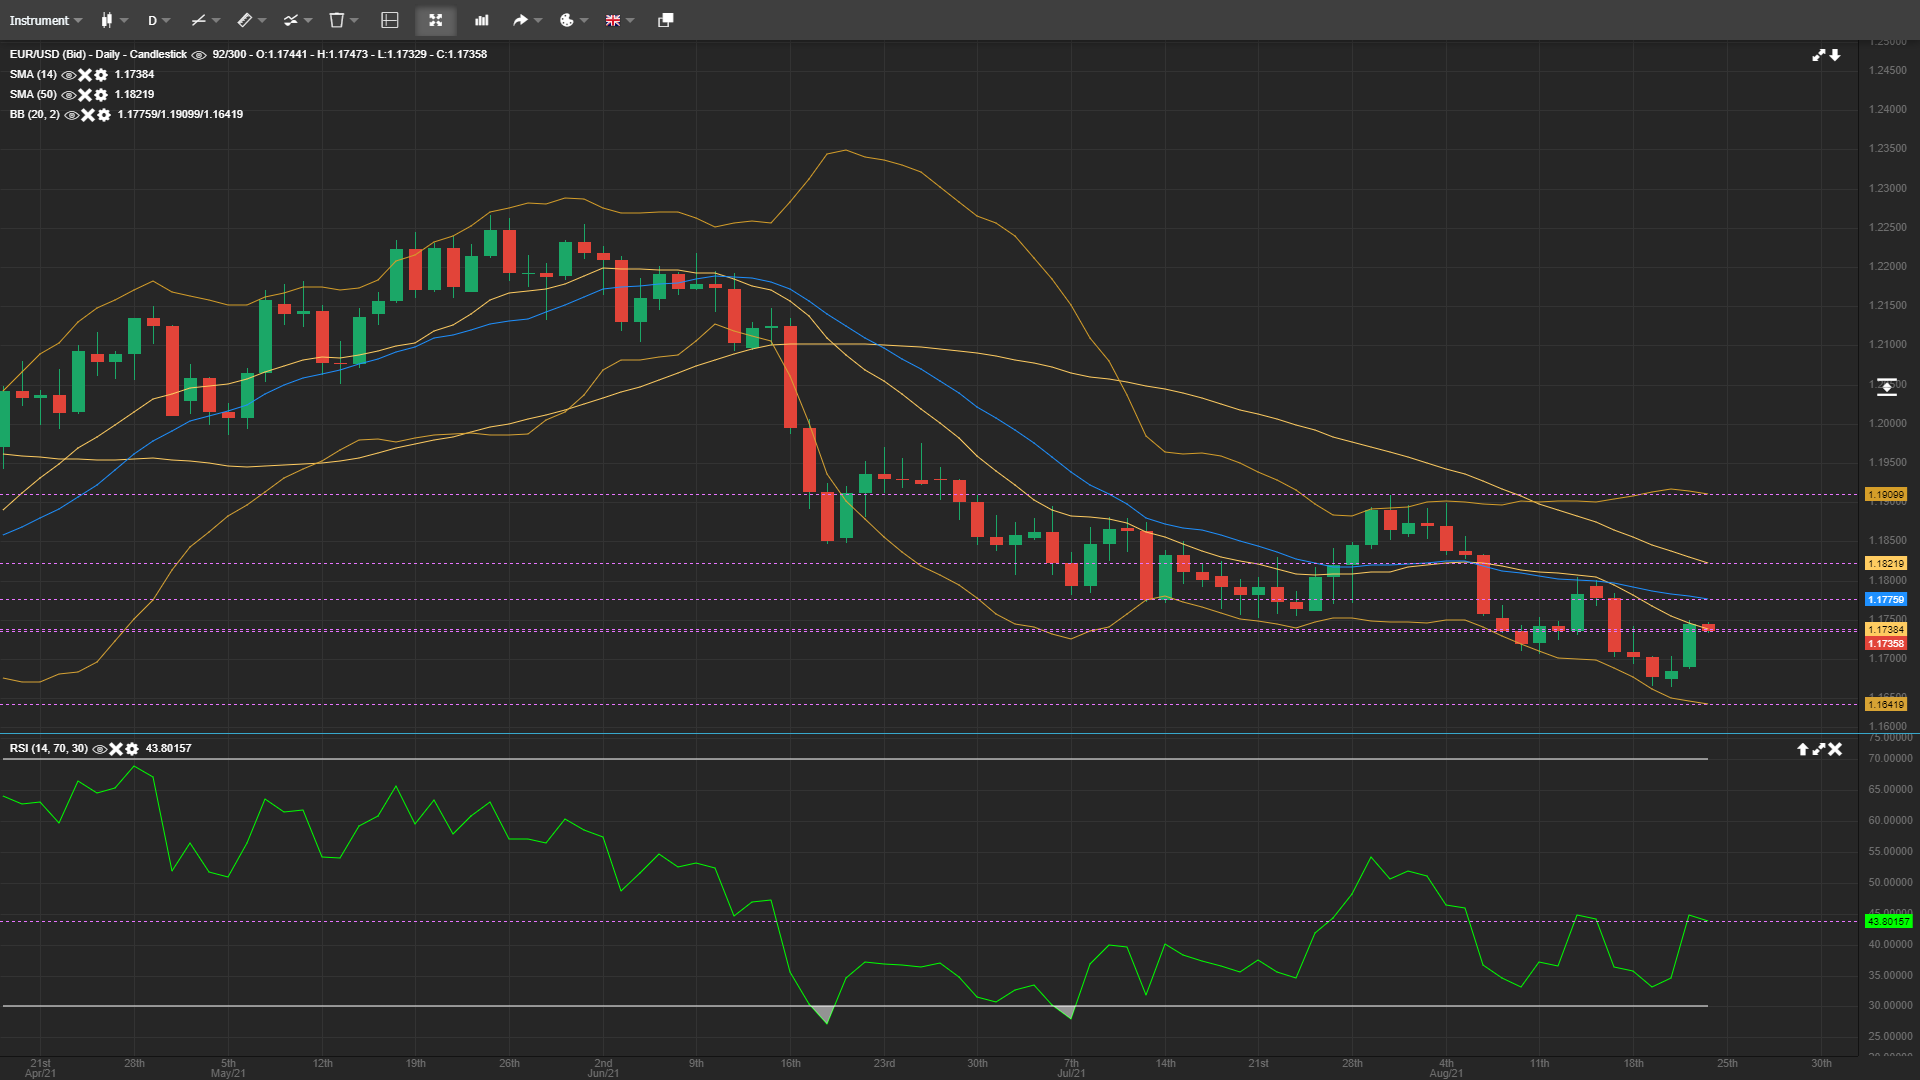Open the color palette theme icon
Image resolution: width=1920 pixels, height=1080 pixels.
[567, 20]
